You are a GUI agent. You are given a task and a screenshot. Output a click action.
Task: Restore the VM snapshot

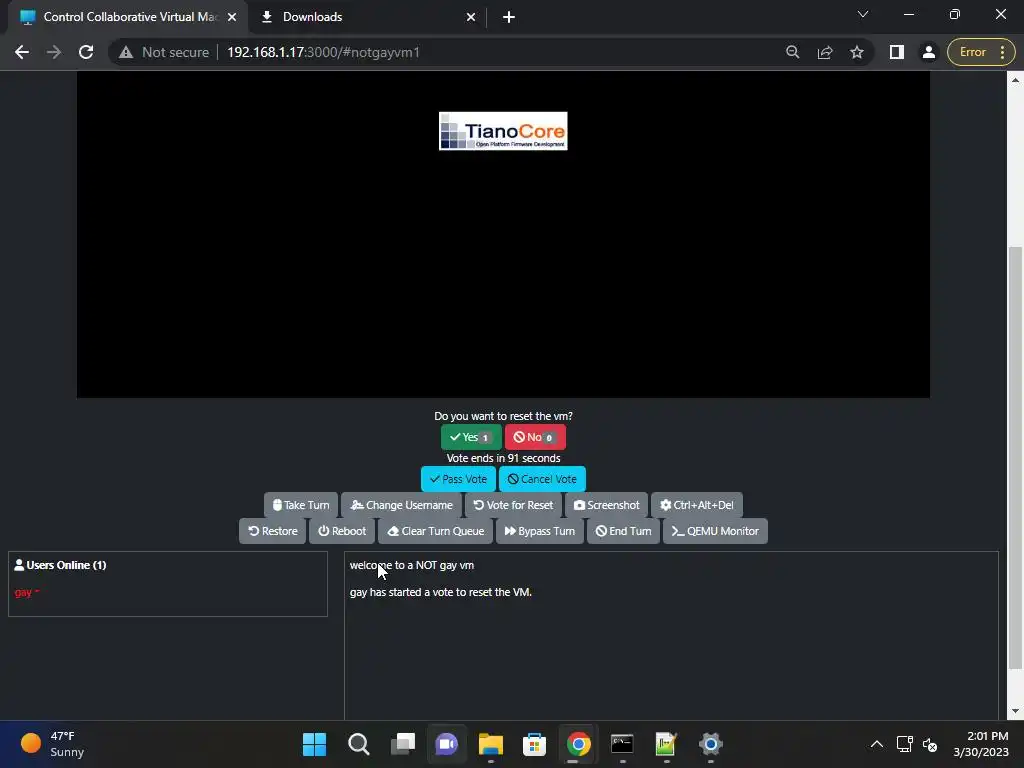click(272, 531)
